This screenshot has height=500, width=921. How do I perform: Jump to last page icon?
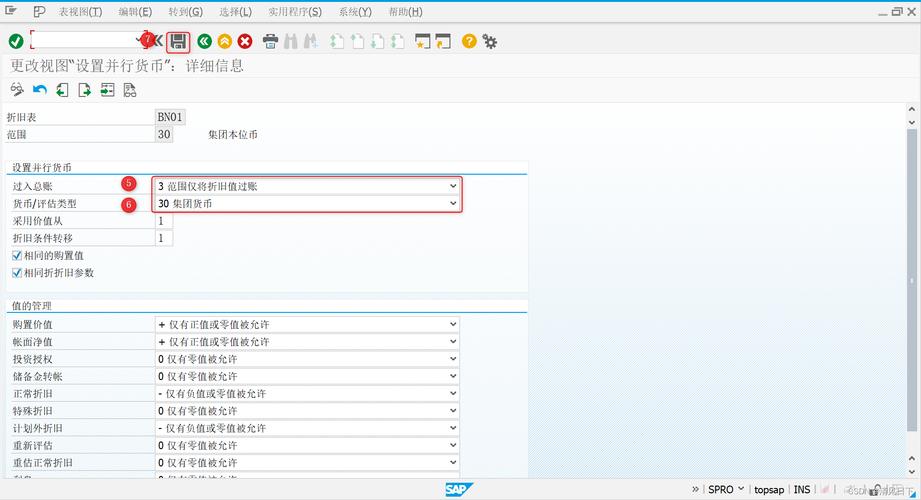click(398, 41)
